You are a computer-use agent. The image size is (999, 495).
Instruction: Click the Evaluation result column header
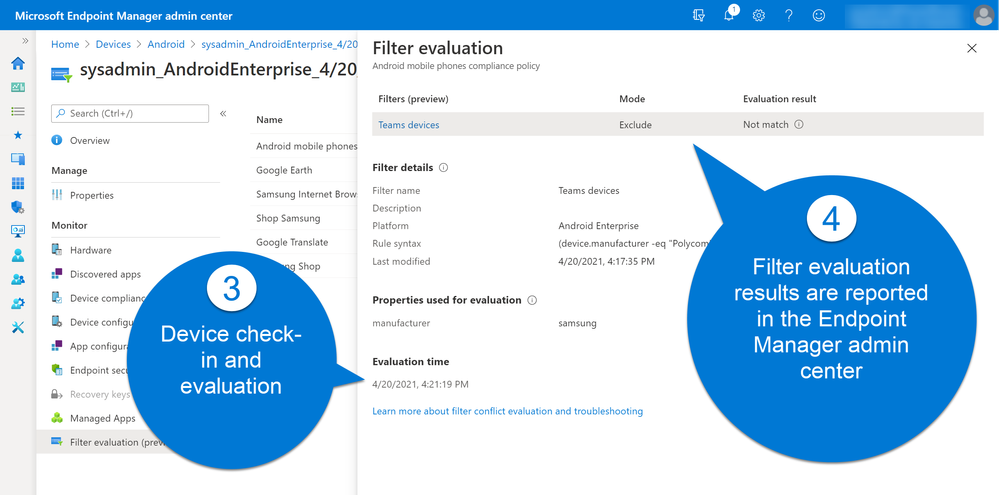click(x=779, y=99)
